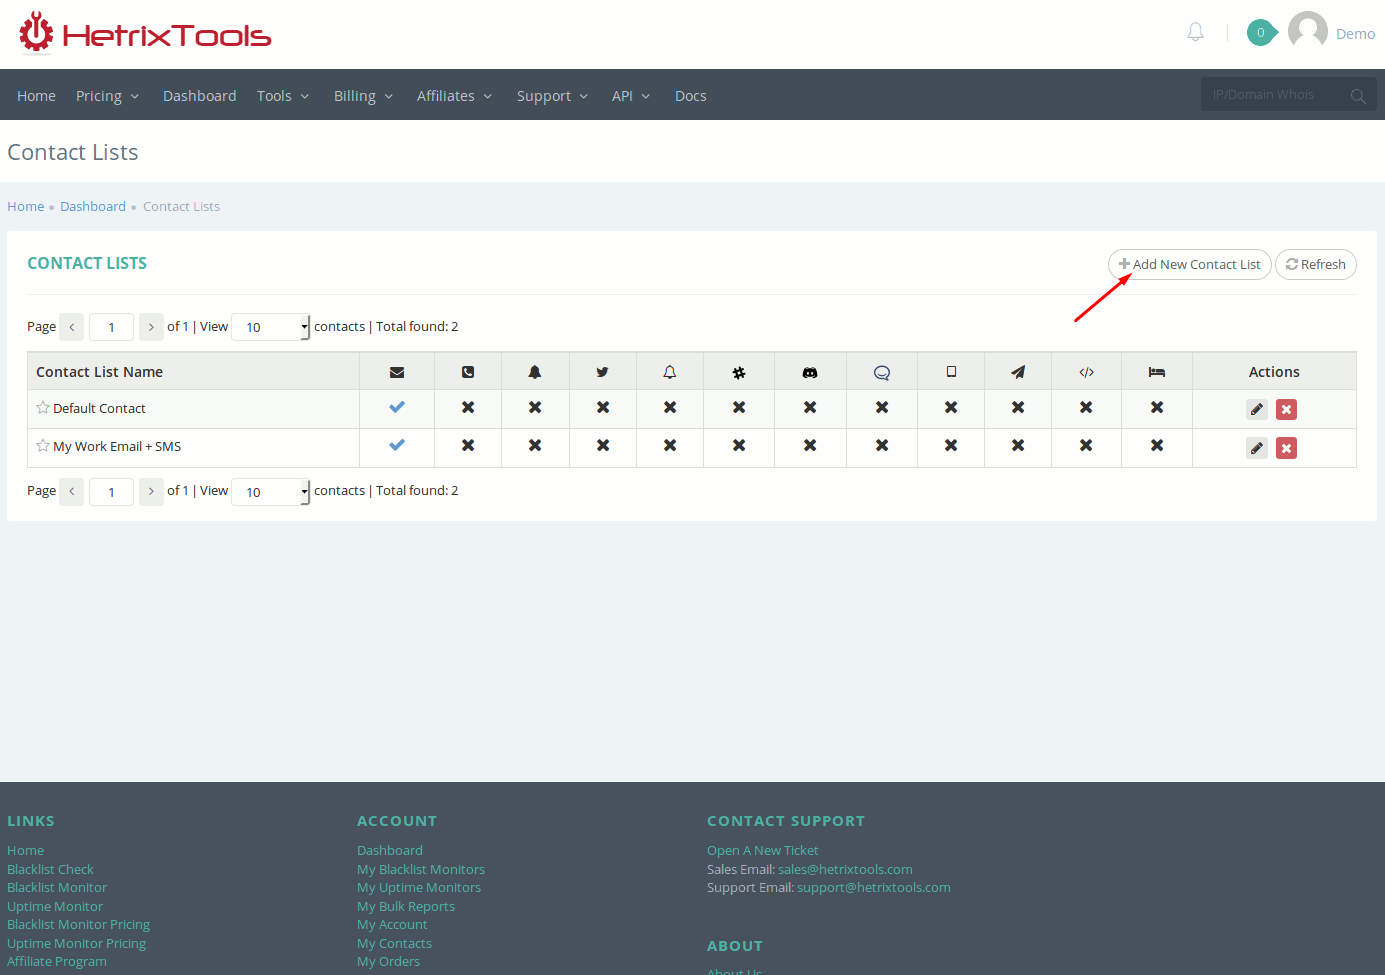Click the Telegram paper plane column icon
Viewport: 1385px width, 975px height.
(x=1017, y=372)
